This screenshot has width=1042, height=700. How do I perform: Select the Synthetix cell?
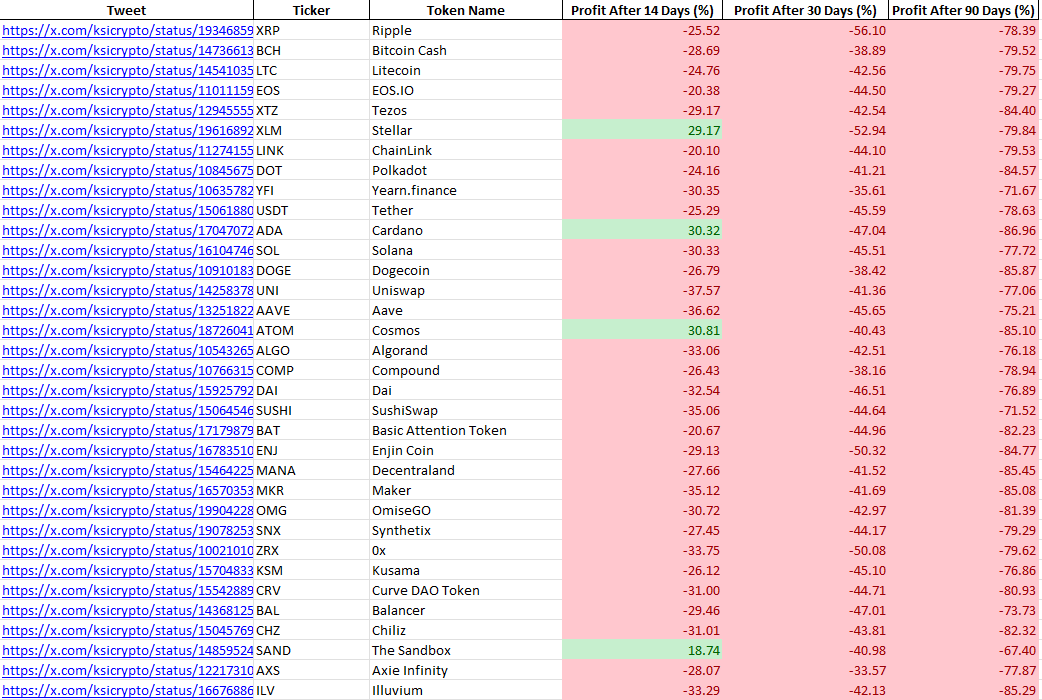pyautogui.click(x=465, y=530)
